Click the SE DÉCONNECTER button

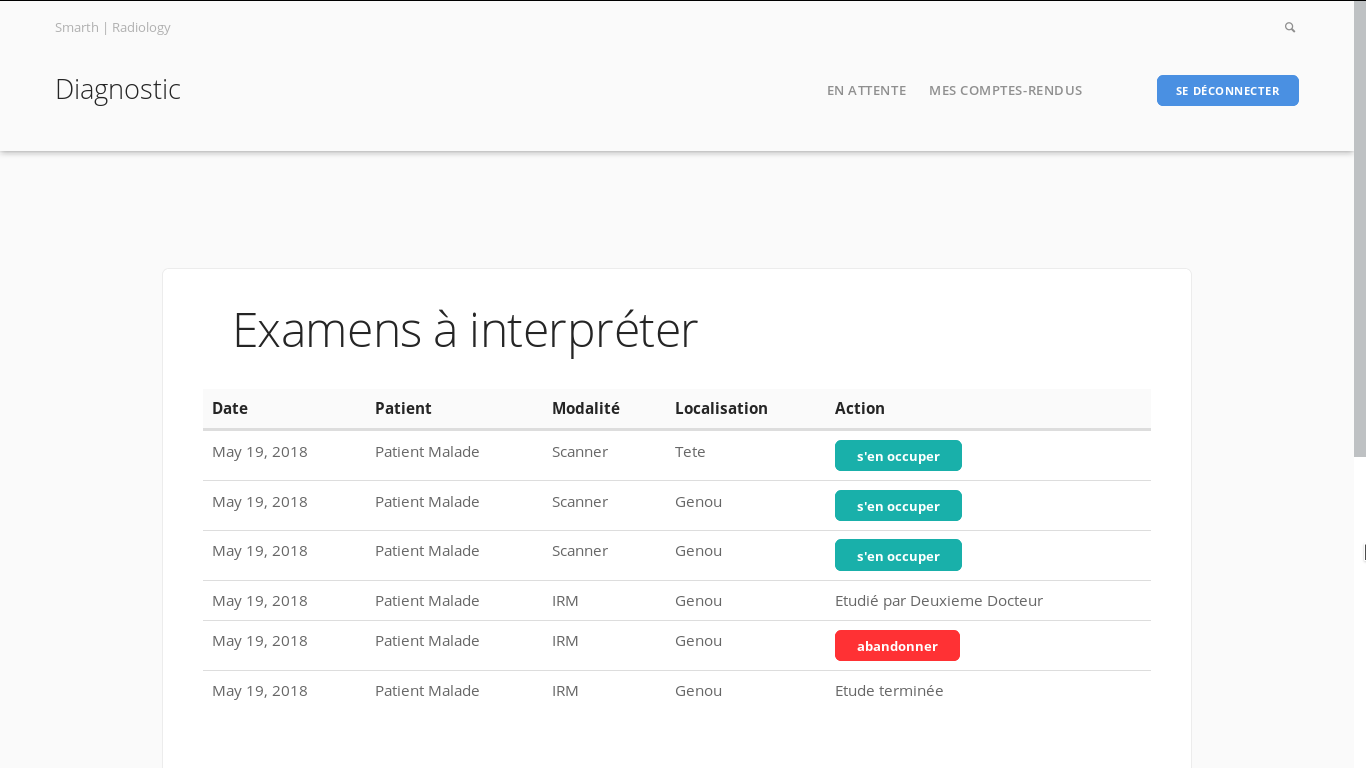click(x=1227, y=91)
